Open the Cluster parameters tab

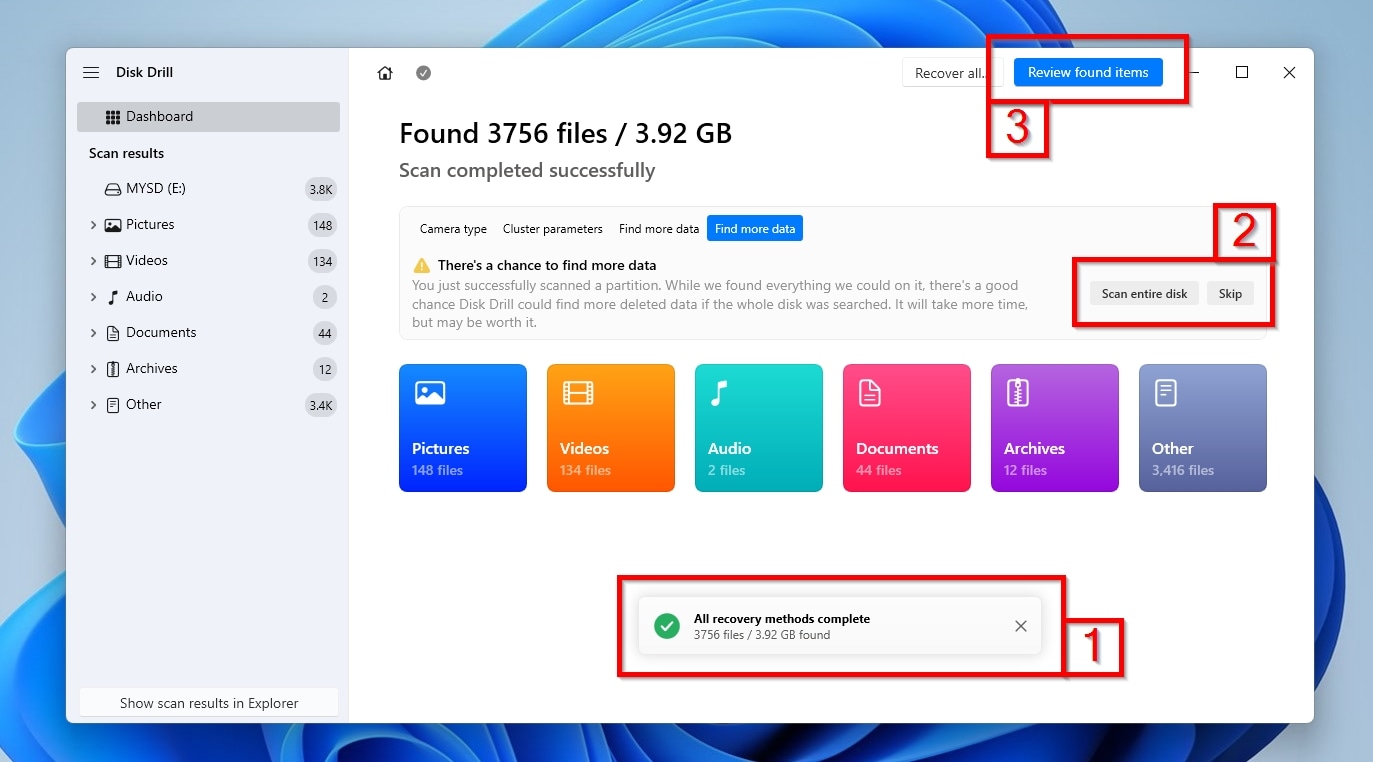pos(552,228)
